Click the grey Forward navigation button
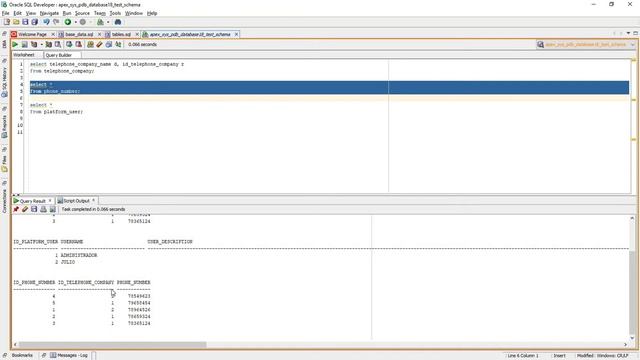The image size is (640, 360). pyautogui.click(x=83, y=22)
